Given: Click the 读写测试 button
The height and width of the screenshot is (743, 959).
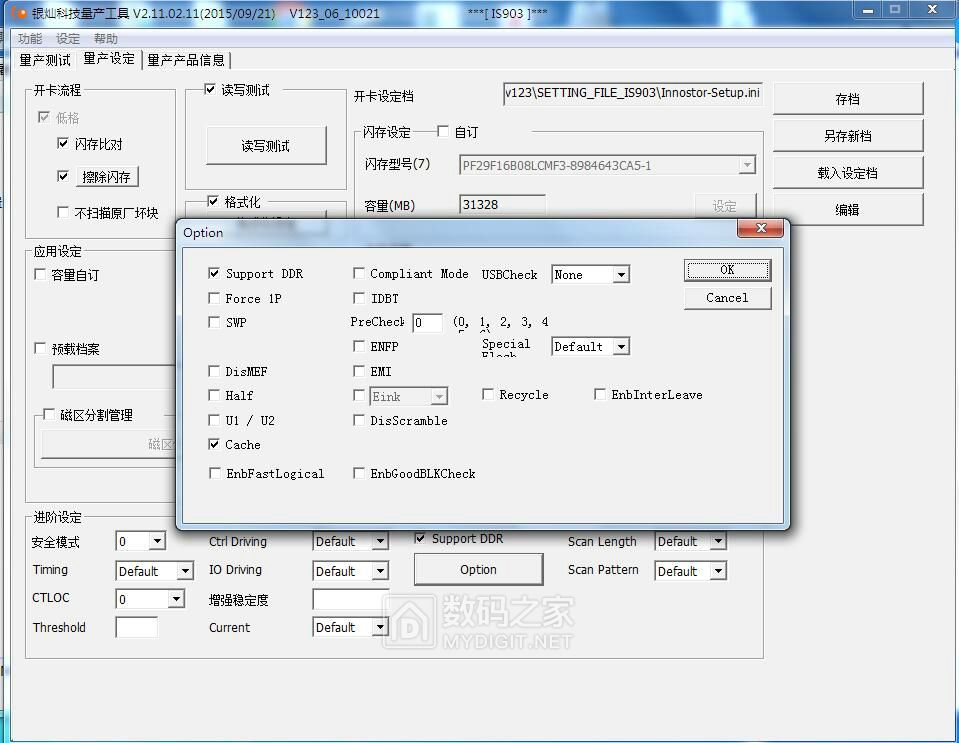Looking at the screenshot, I should coord(266,146).
